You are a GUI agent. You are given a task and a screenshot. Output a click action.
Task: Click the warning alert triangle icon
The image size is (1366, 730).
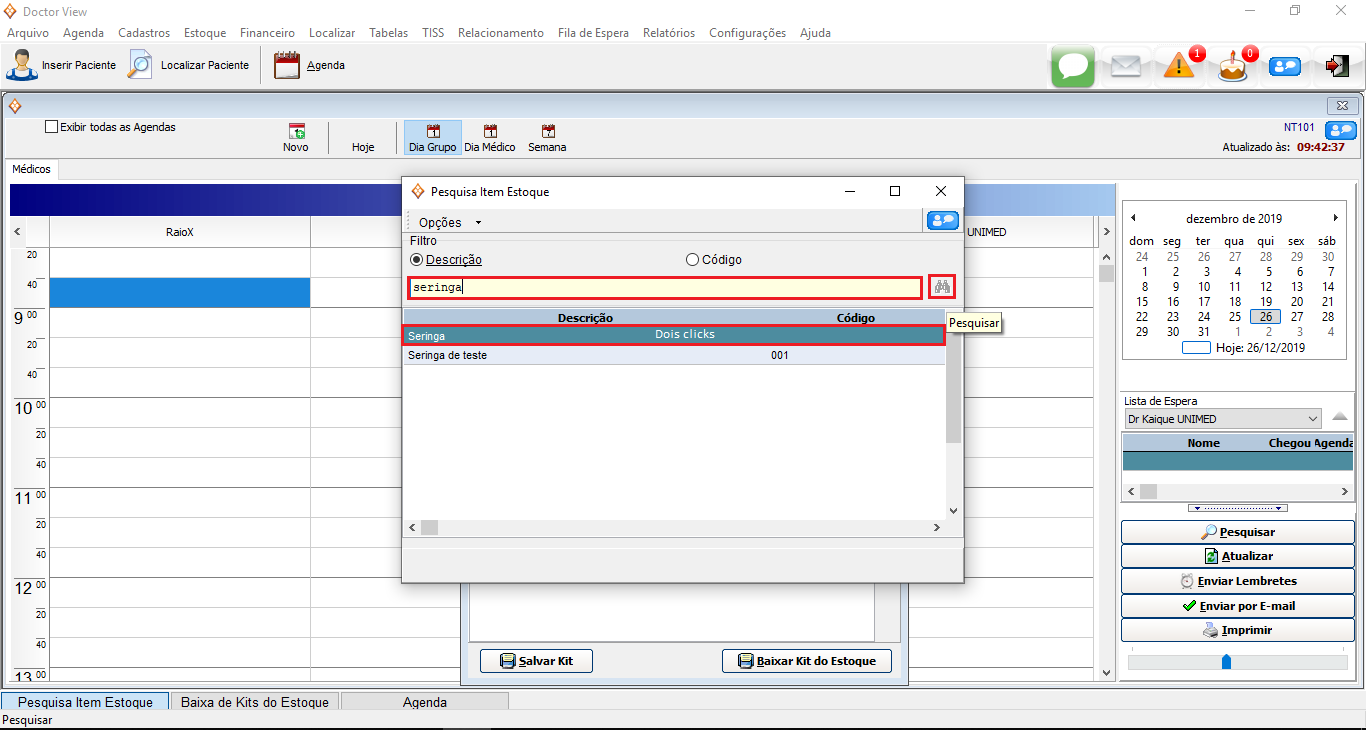(1179, 67)
